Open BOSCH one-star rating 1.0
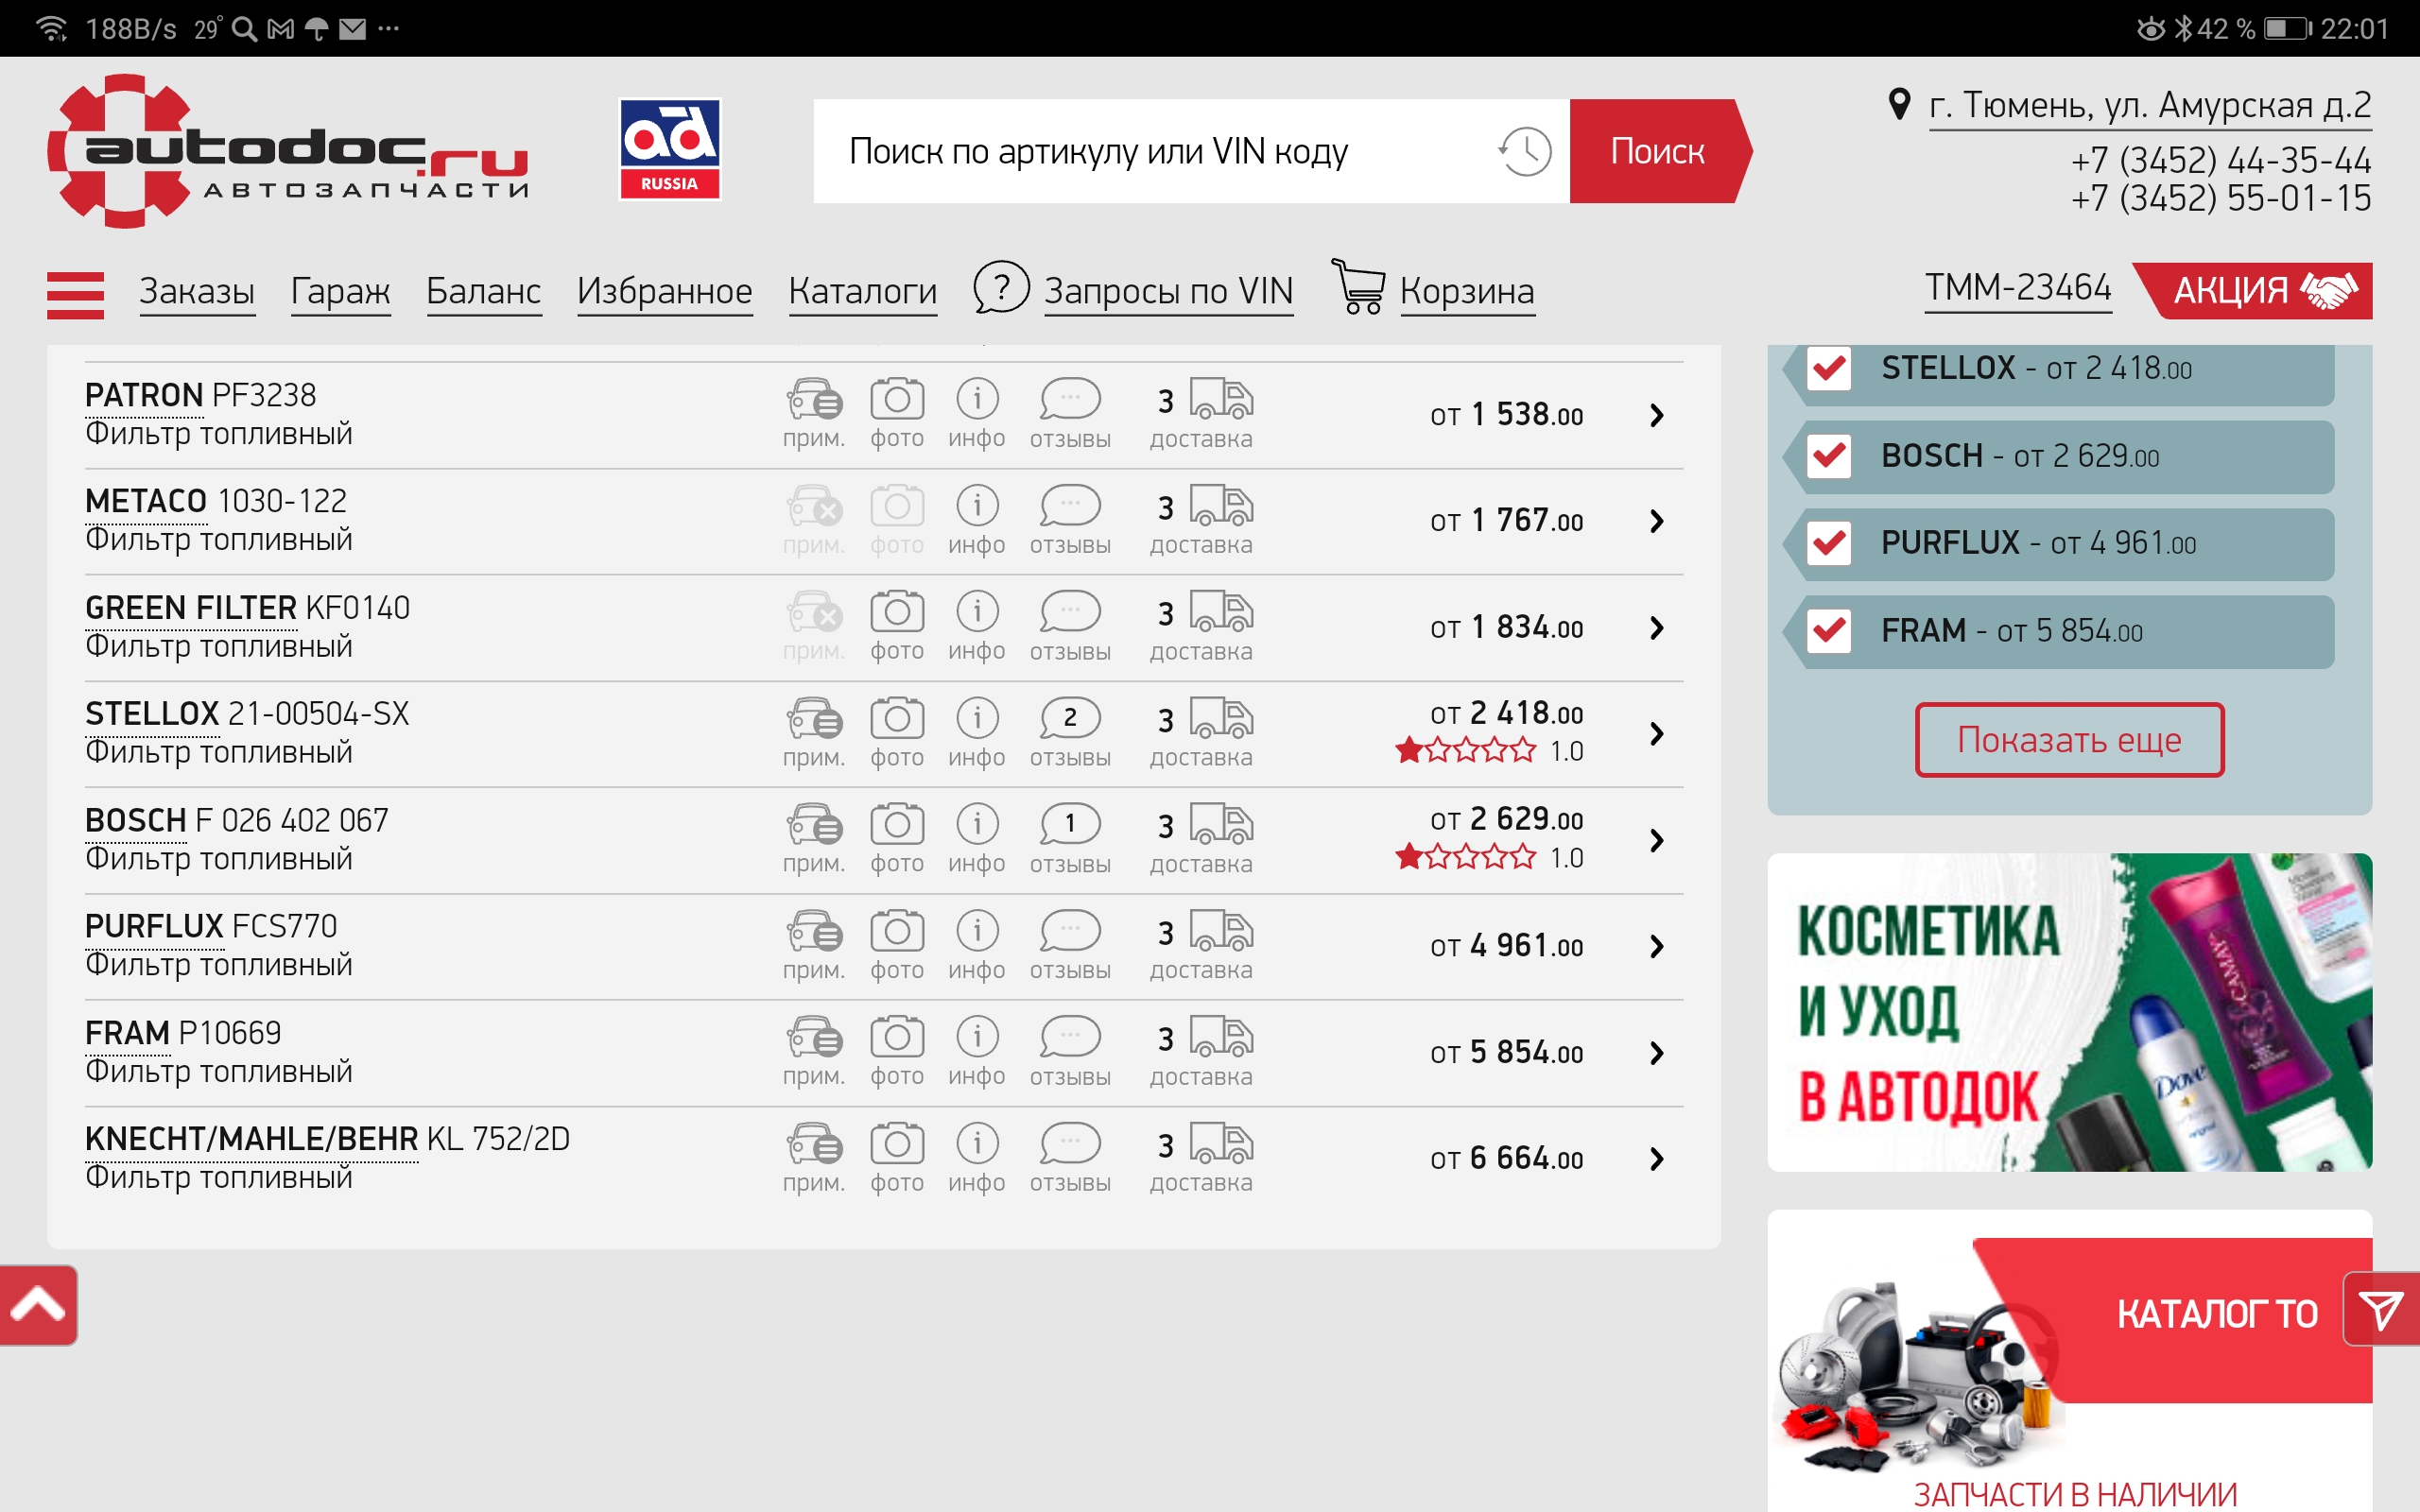Viewport: 2420px width, 1512px height. (x=1489, y=857)
